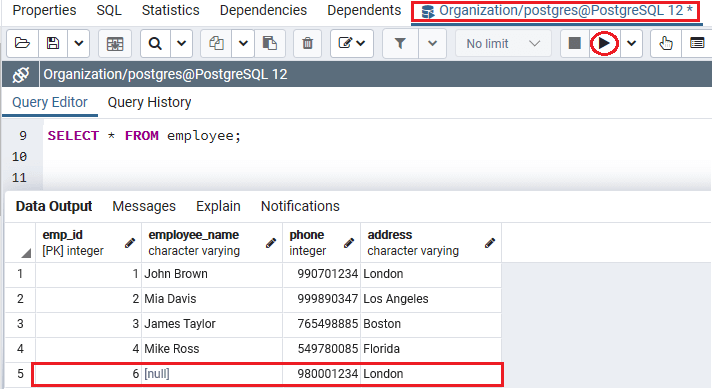Open the Messages tab
This screenshot has width=712, height=389.
tap(144, 207)
